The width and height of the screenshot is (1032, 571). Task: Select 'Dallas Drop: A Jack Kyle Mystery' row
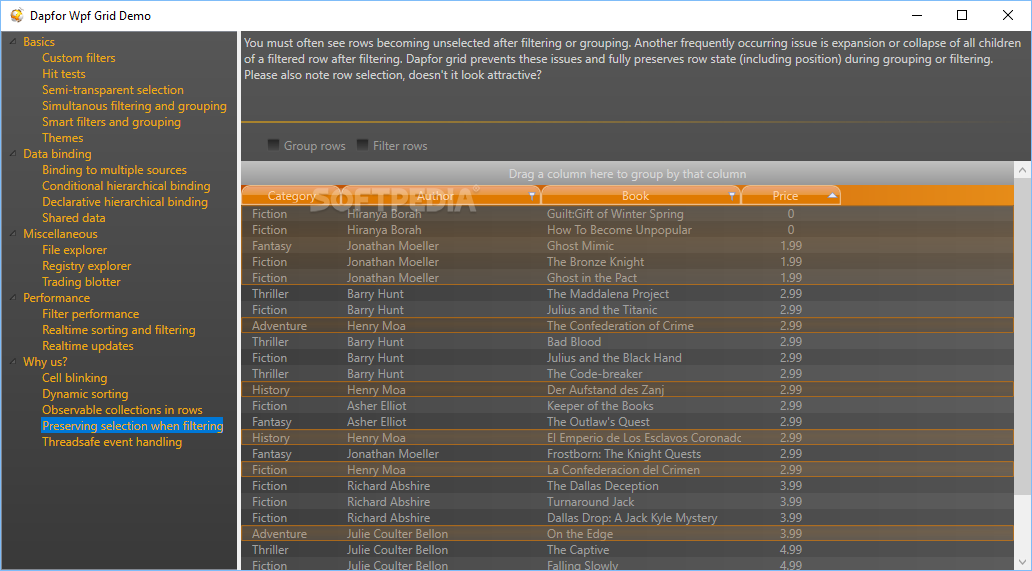[627, 518]
